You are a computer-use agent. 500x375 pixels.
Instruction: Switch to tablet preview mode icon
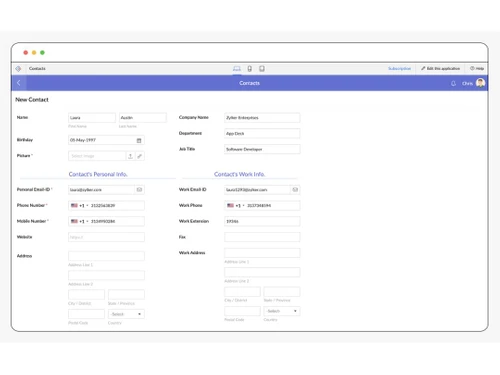(x=262, y=69)
